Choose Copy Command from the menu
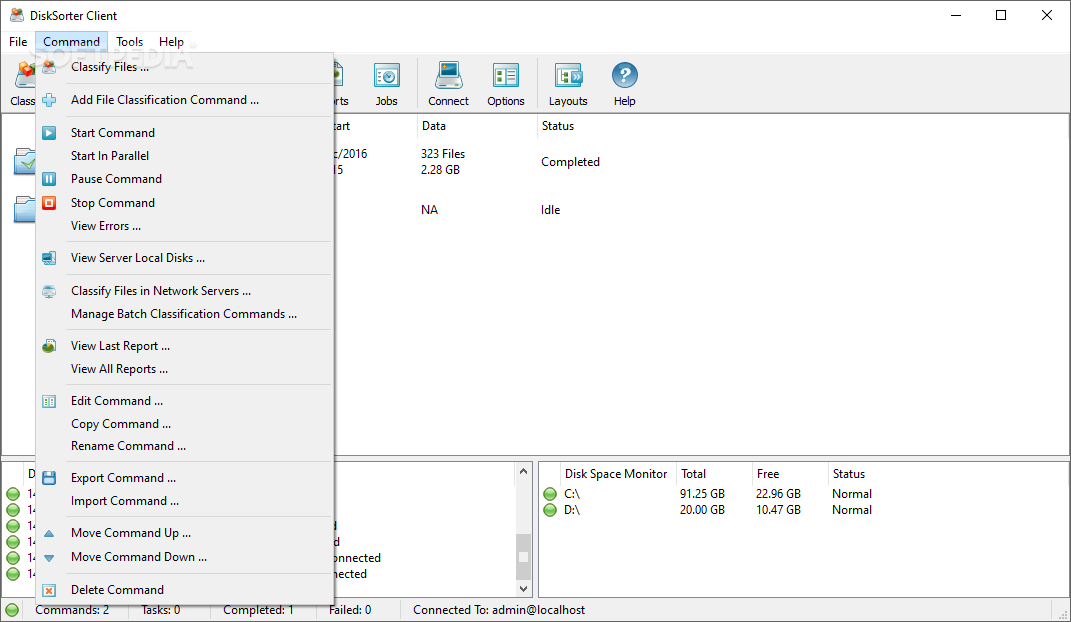 point(121,424)
